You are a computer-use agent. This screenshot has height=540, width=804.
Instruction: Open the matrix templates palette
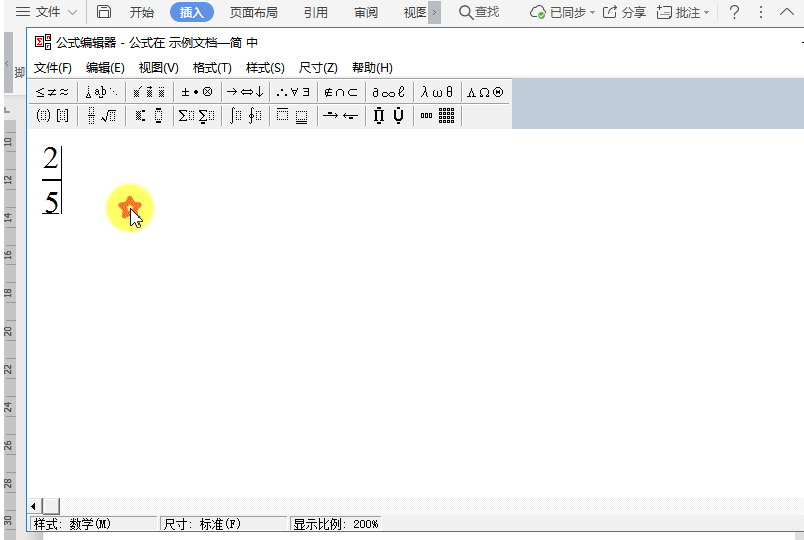pos(438,116)
